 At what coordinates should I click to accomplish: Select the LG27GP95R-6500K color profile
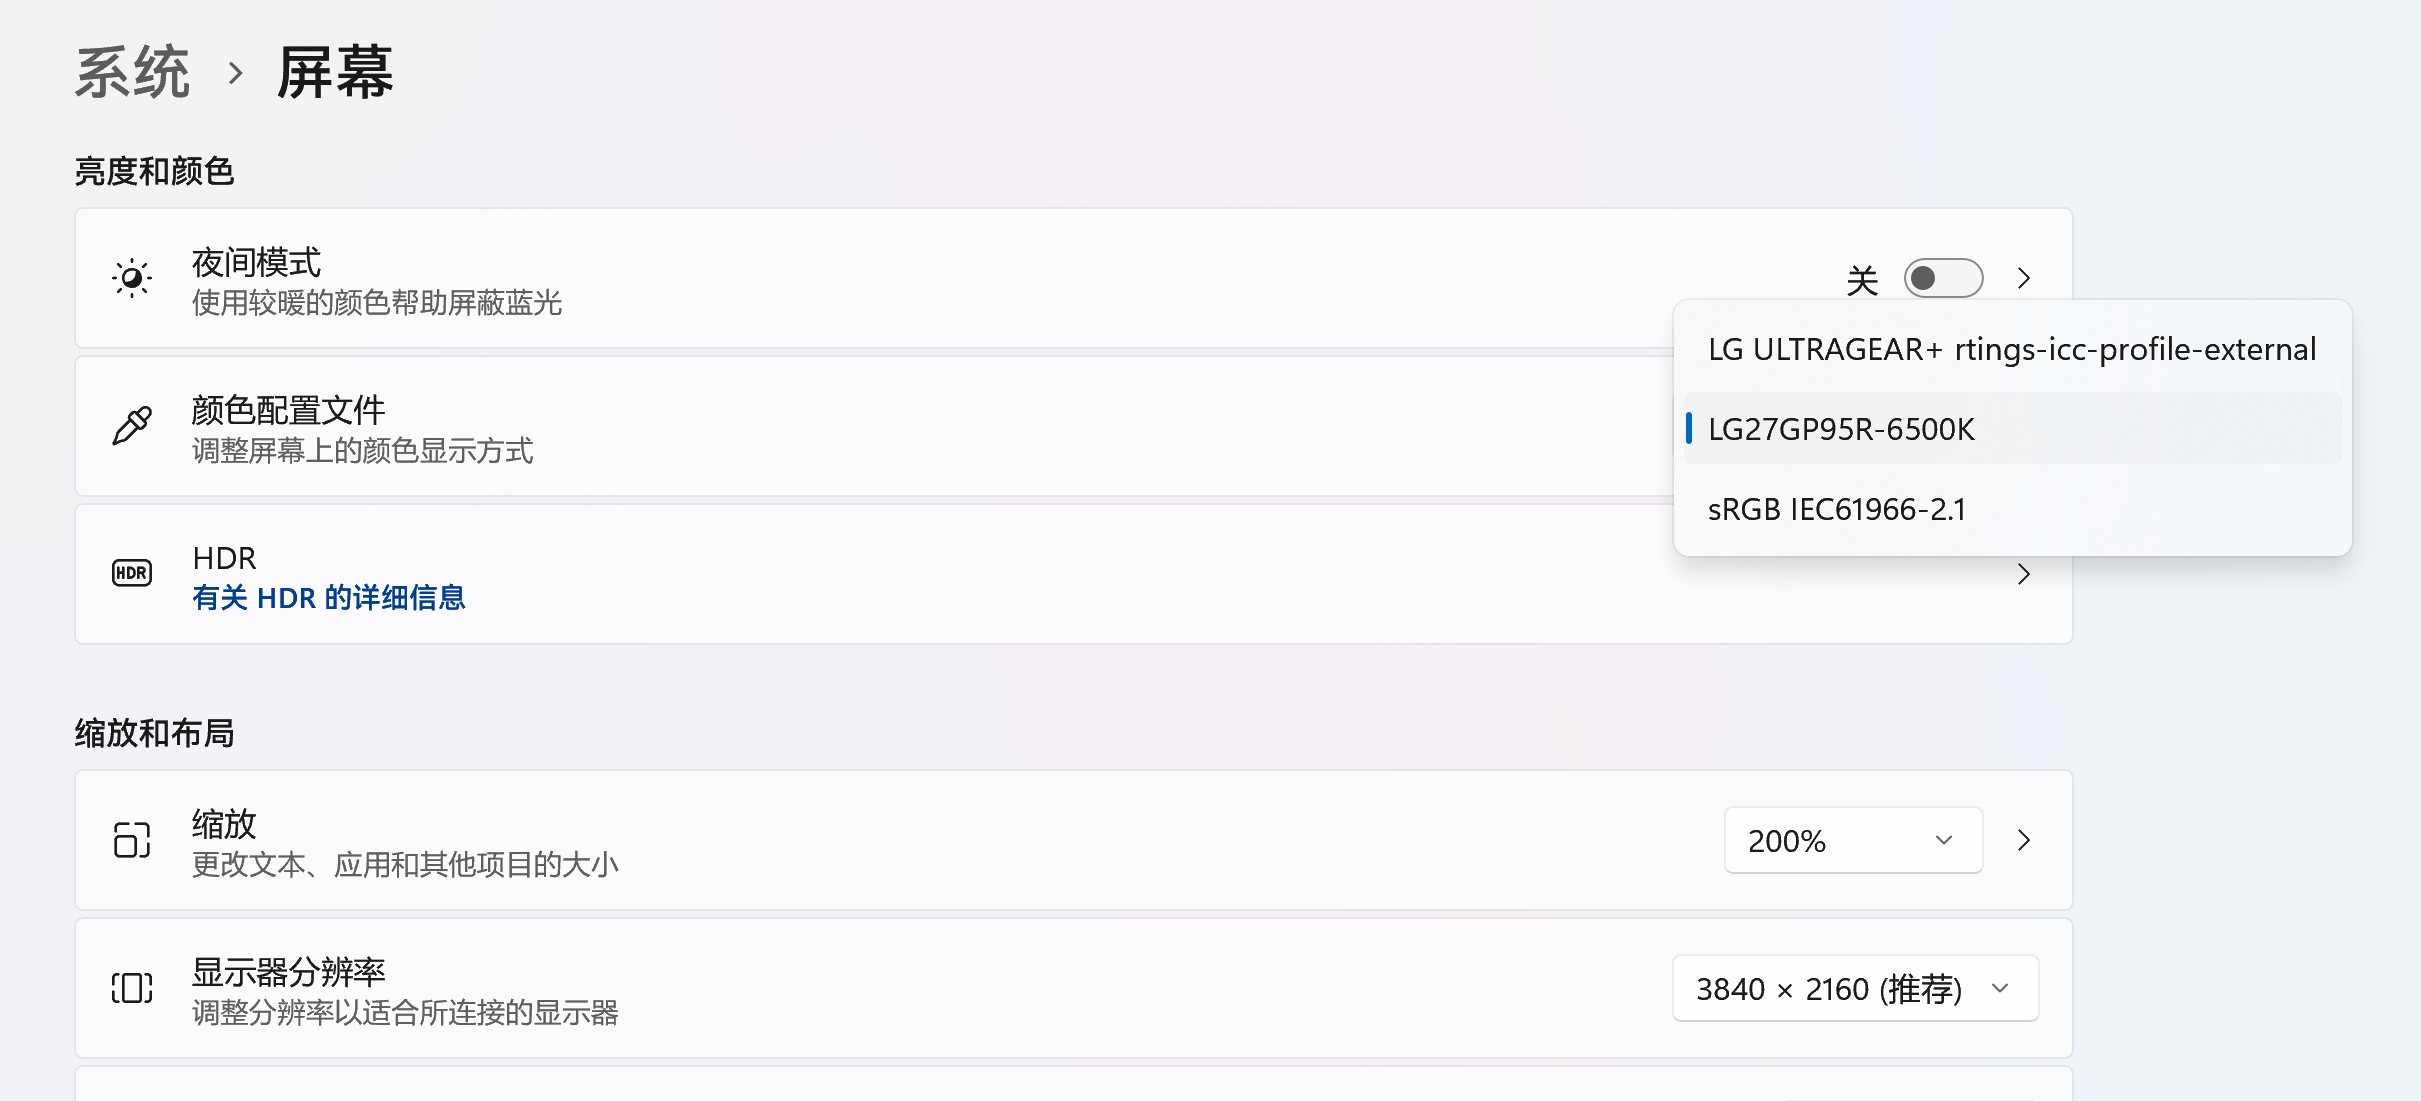[1841, 429]
